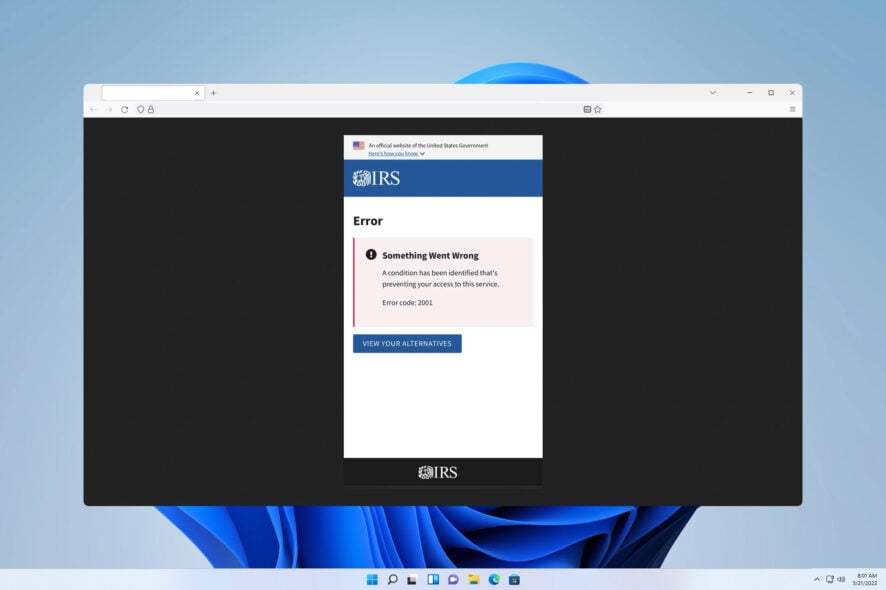
Task: Click the IRS logo in the footer
Action: (x=438, y=472)
